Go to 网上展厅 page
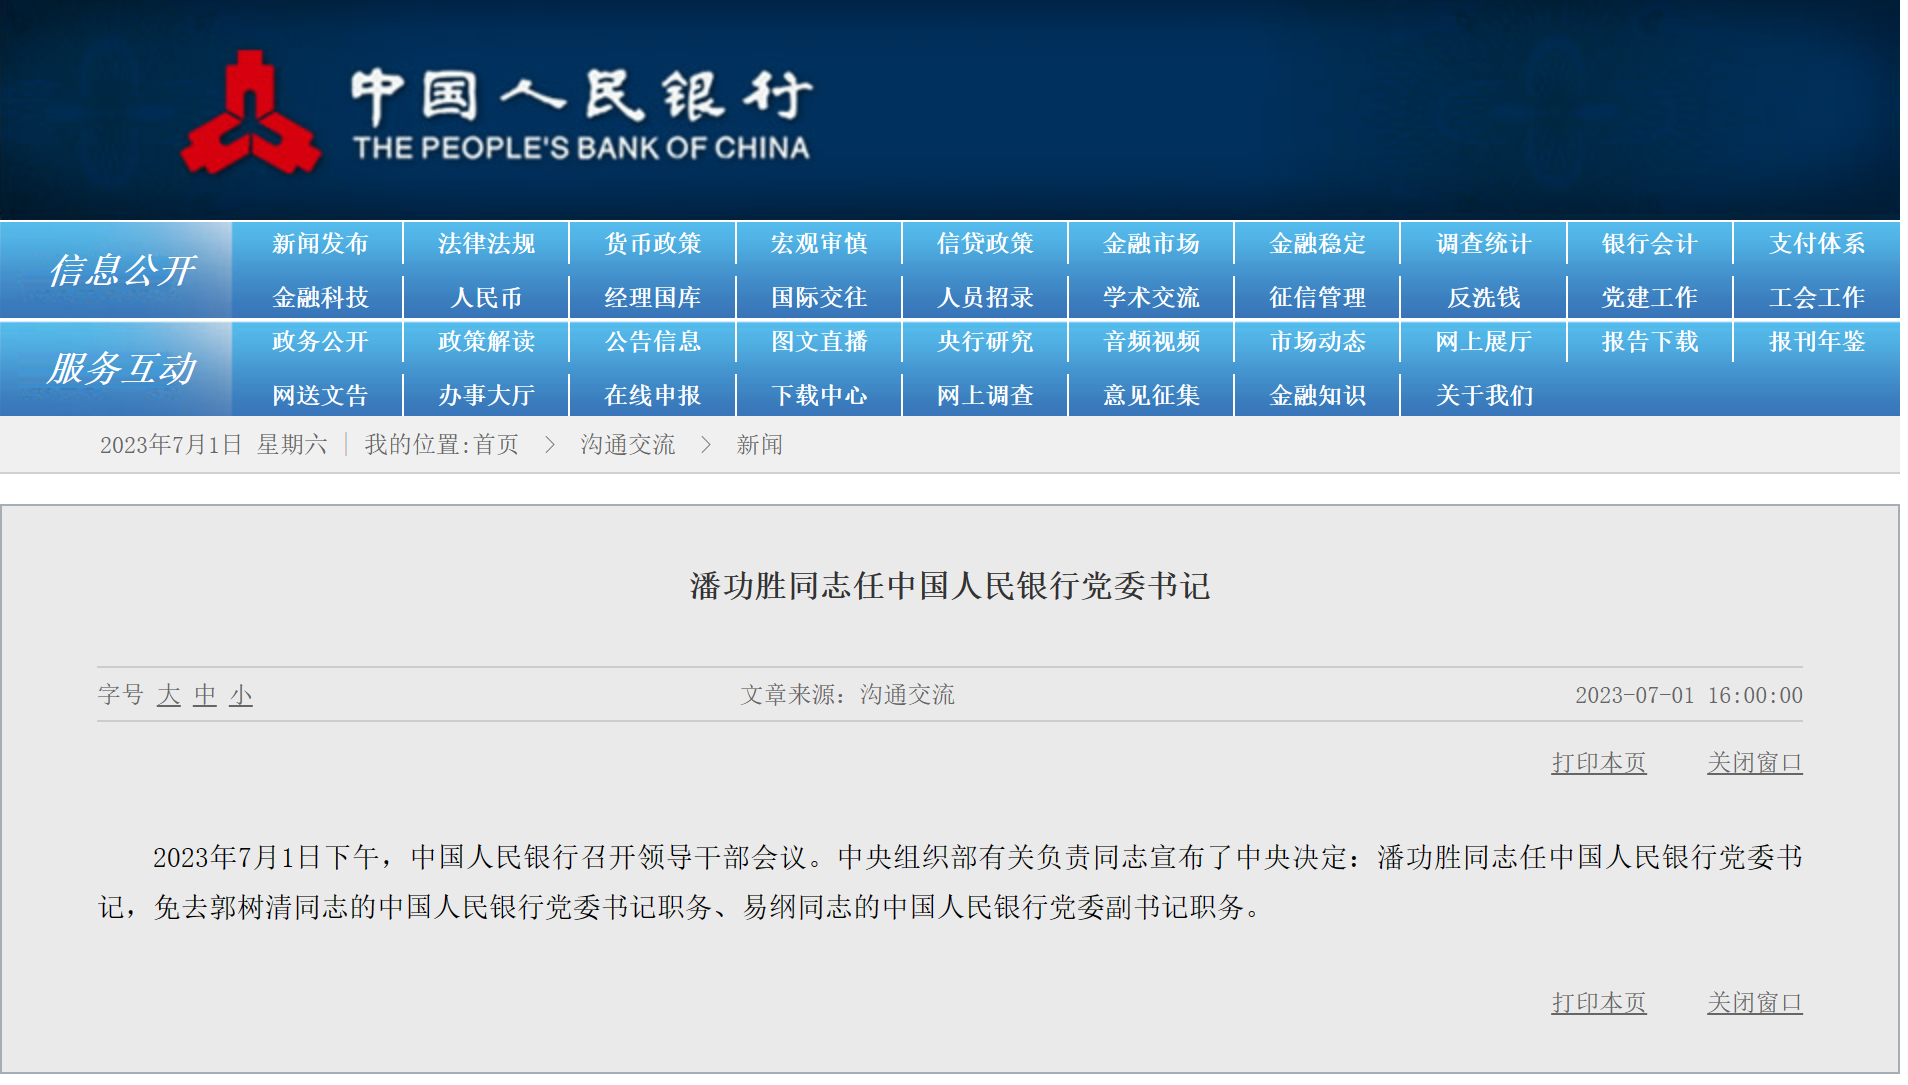The width and height of the screenshot is (1908, 1085). point(1484,342)
